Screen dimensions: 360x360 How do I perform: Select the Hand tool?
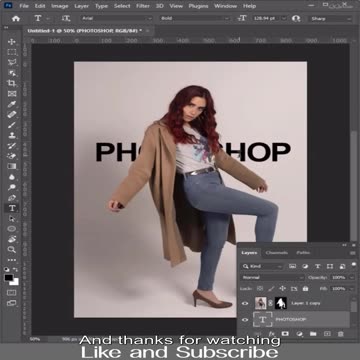point(12,239)
